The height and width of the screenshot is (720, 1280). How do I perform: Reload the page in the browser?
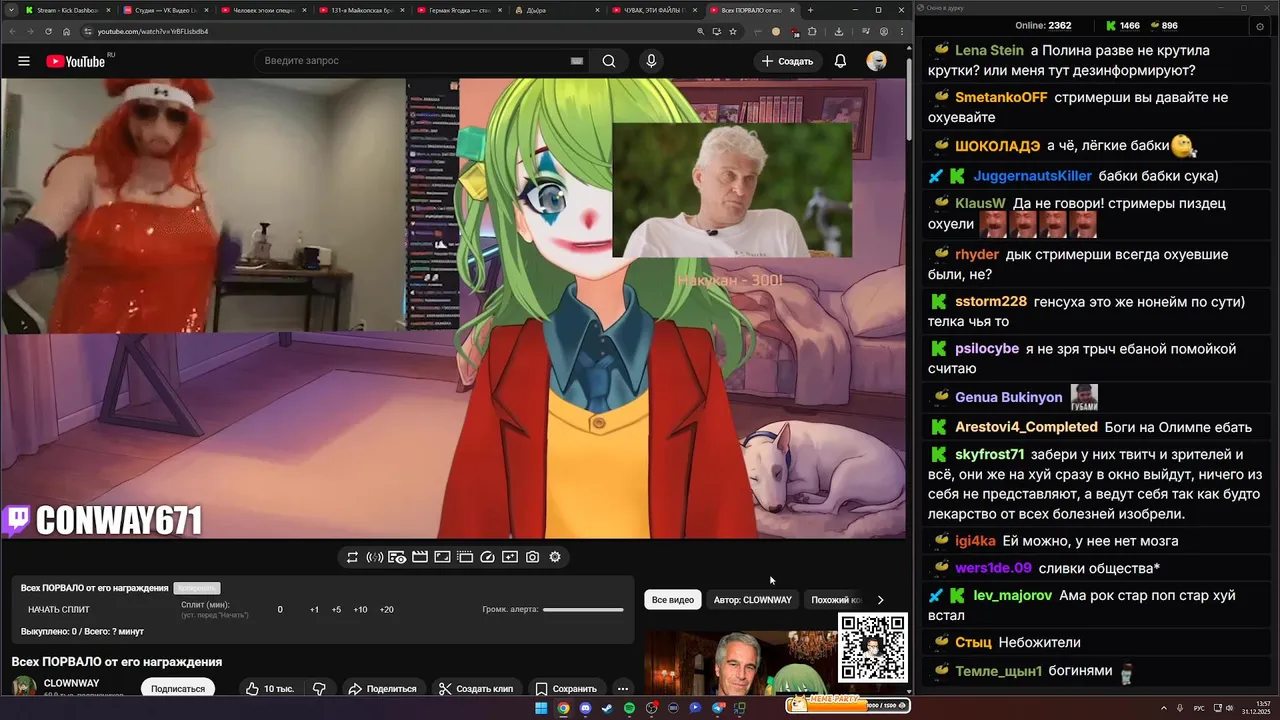coord(48,31)
